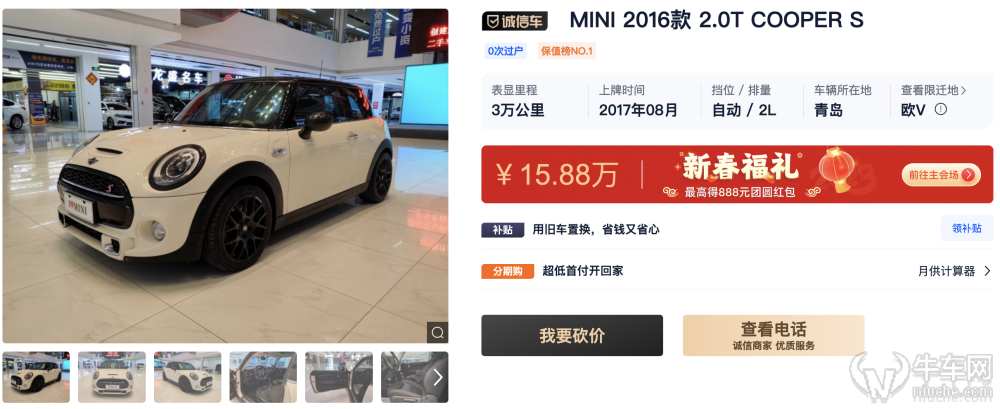Click the orange 分期购 tag
Viewport: 1000px width, 409px height.
pyautogui.click(x=508, y=271)
